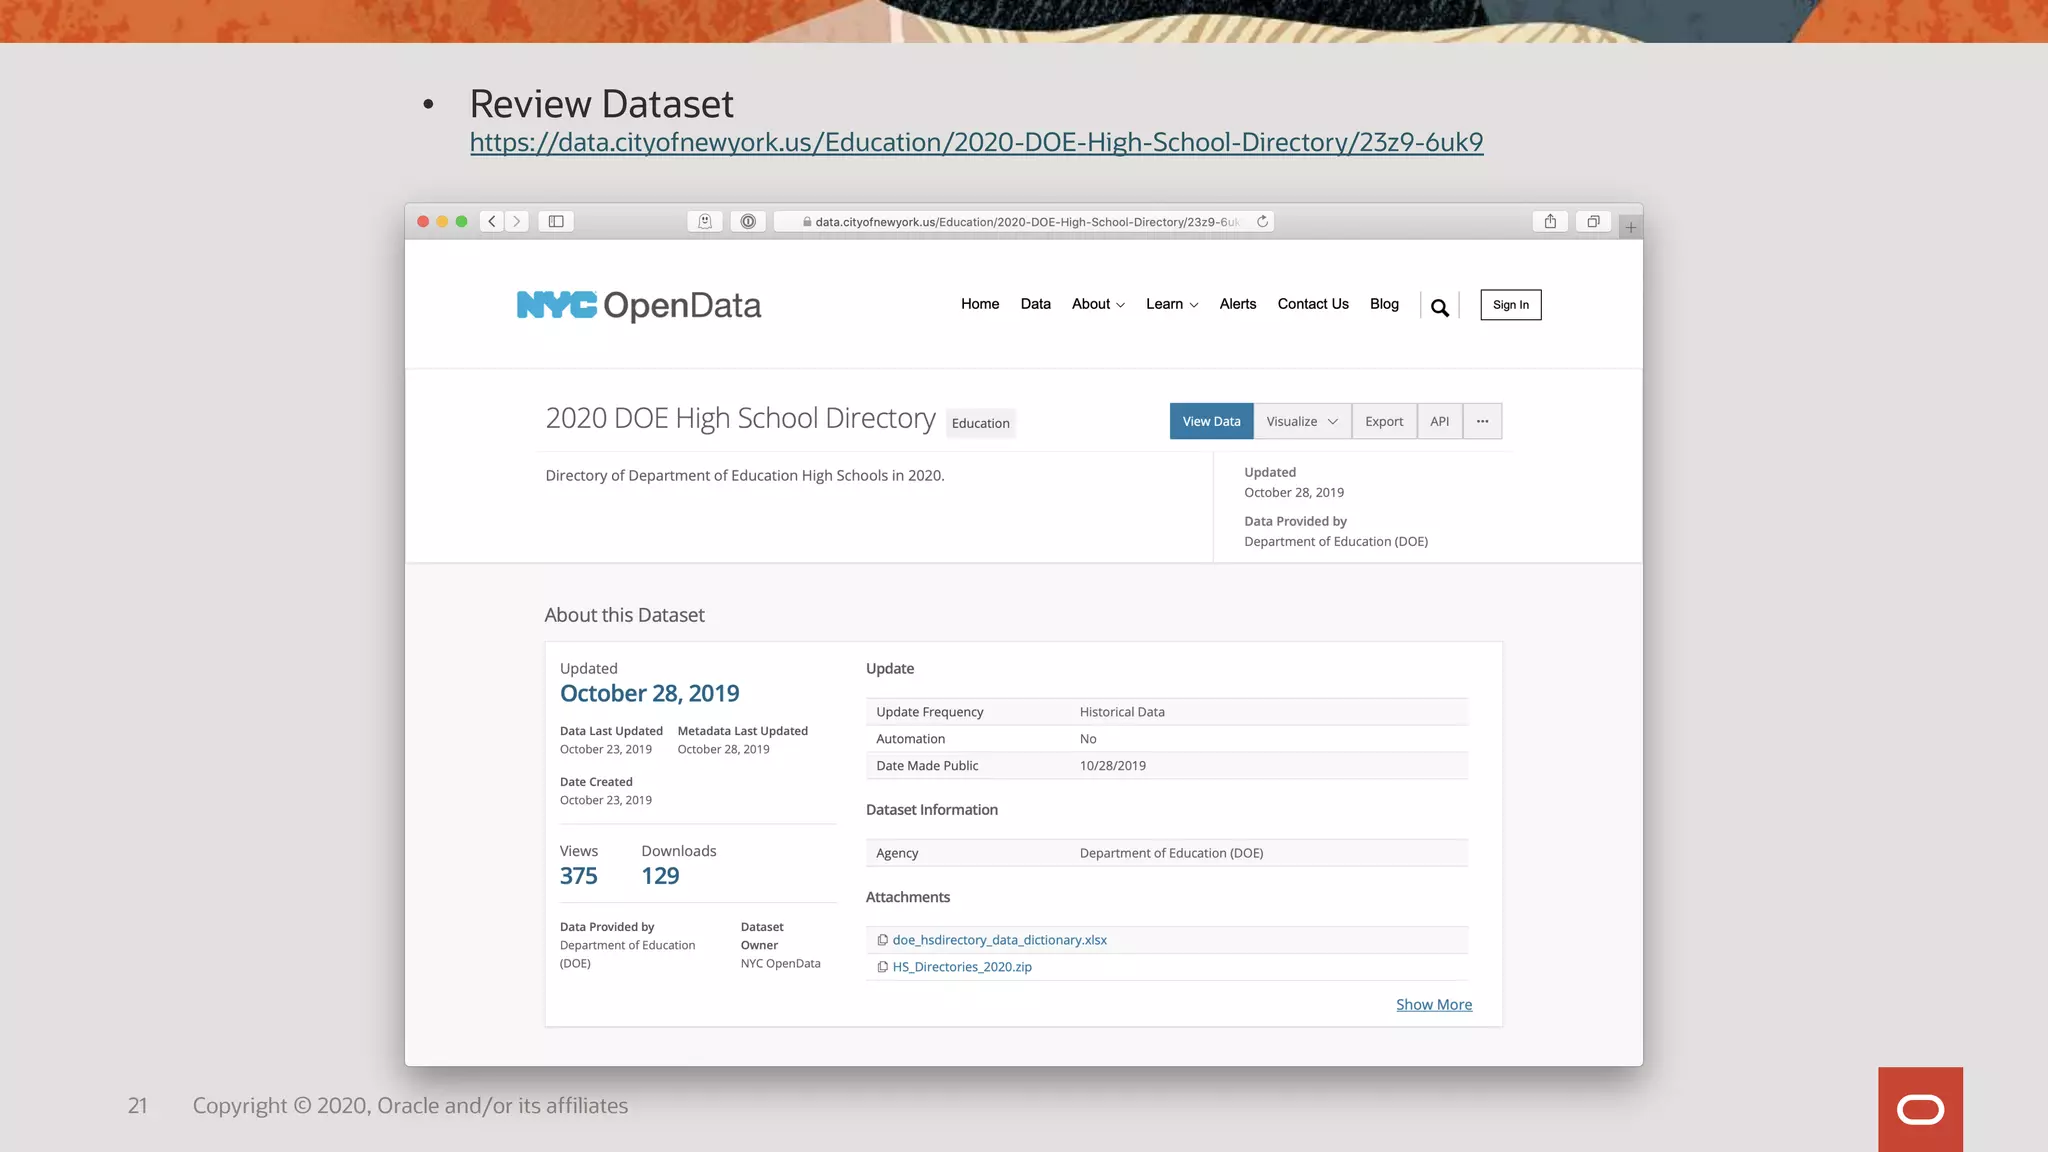Click the Dataset Owner NYC OpenData text
The image size is (2048, 1152).
coord(780,964)
